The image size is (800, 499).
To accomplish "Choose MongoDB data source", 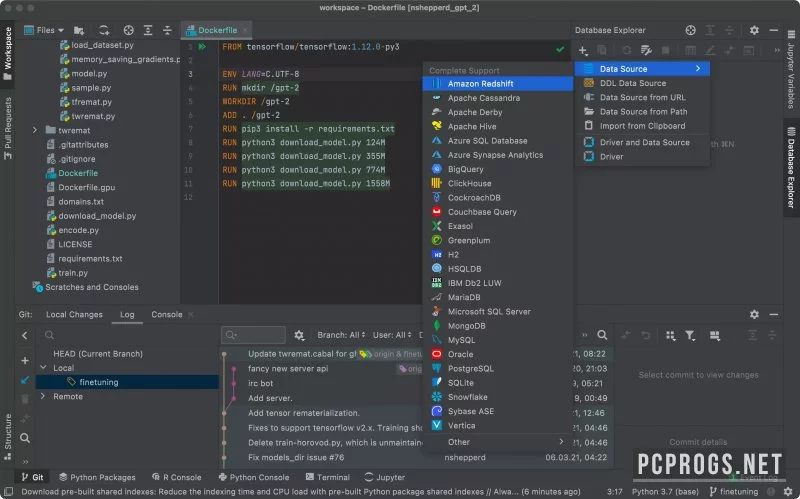I will pos(498,326).
